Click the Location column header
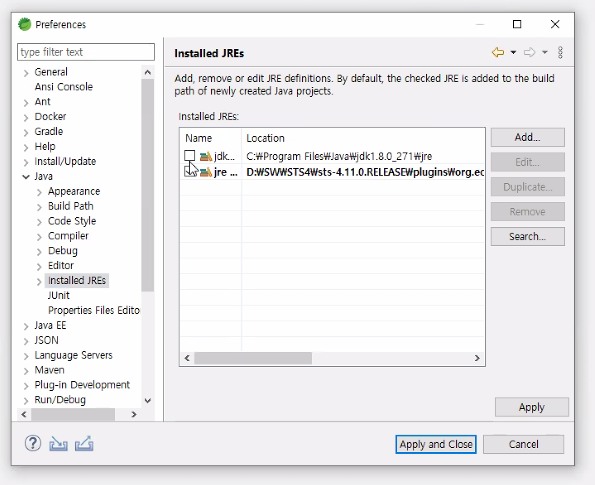Viewport: 595px width, 485px height. (x=363, y=138)
